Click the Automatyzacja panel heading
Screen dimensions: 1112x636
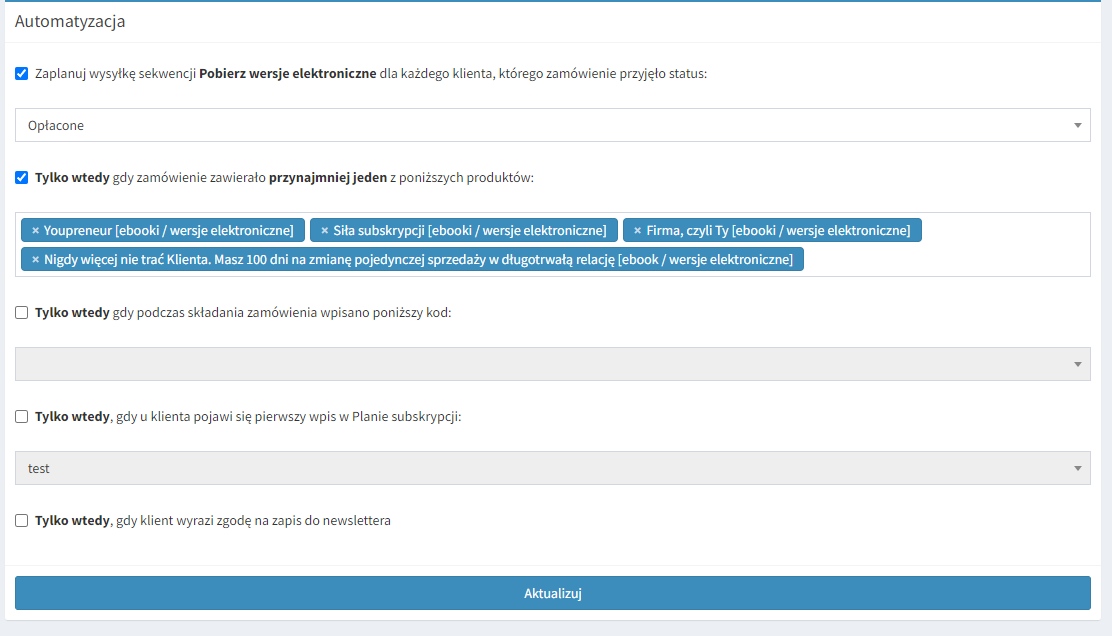click(x=70, y=21)
